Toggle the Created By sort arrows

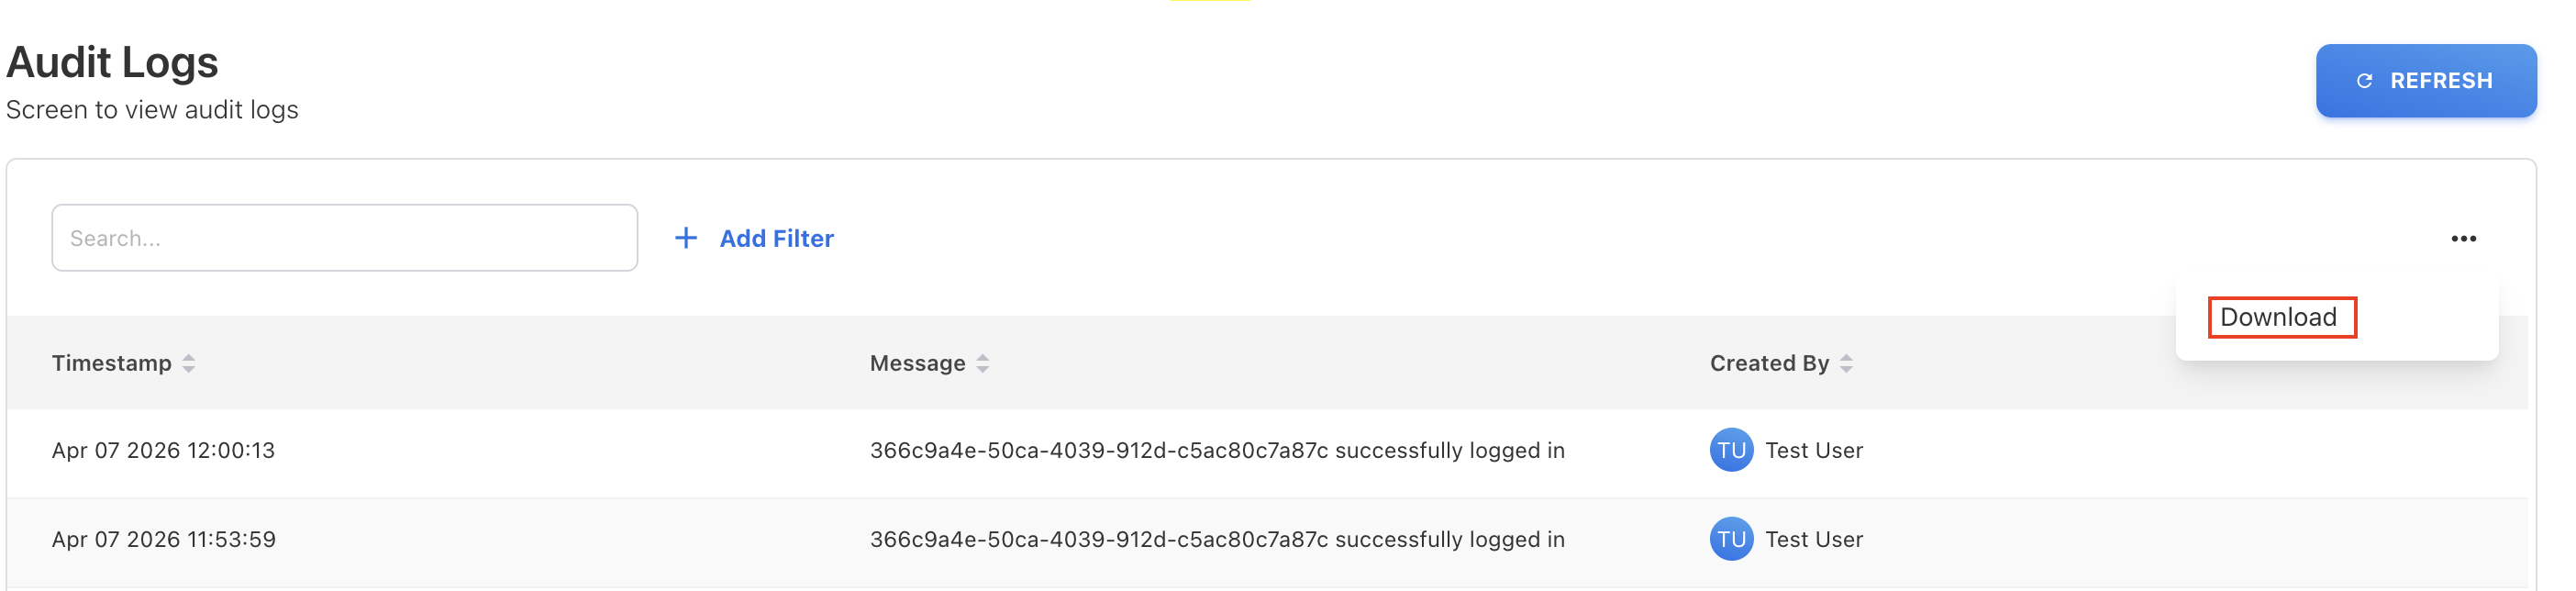click(1846, 364)
